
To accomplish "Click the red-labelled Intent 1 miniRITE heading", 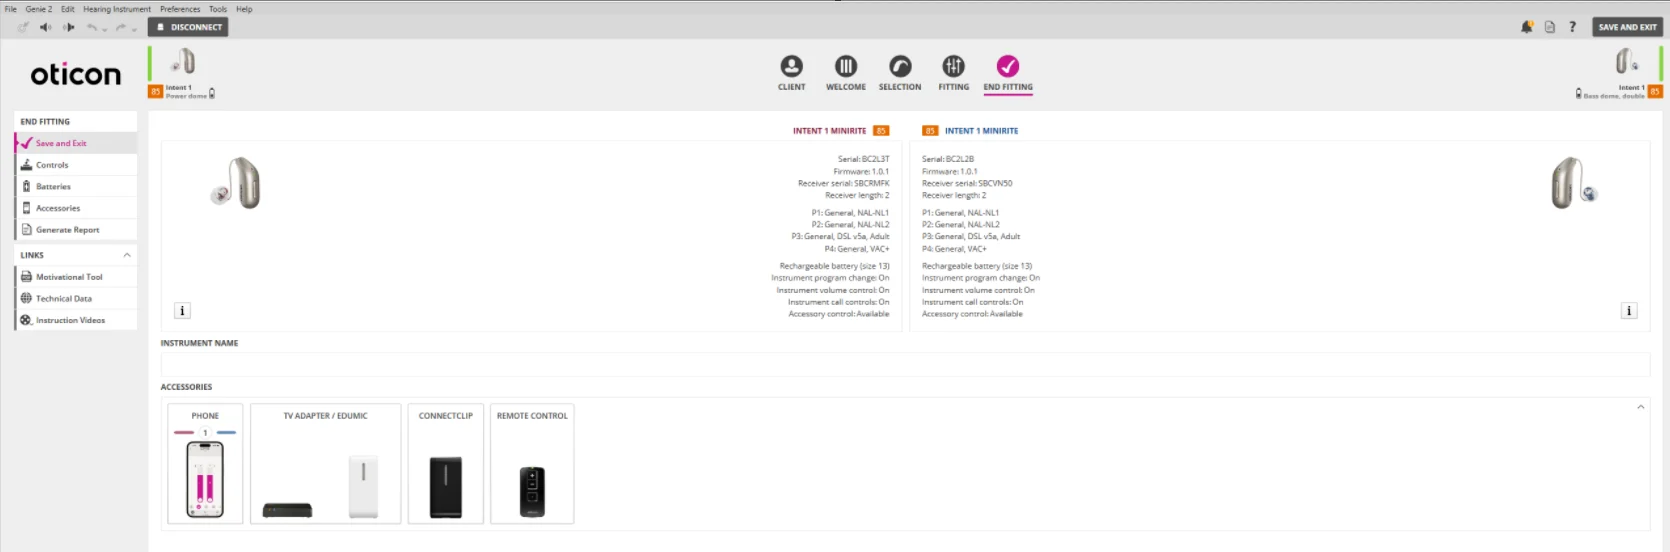I will (829, 131).
